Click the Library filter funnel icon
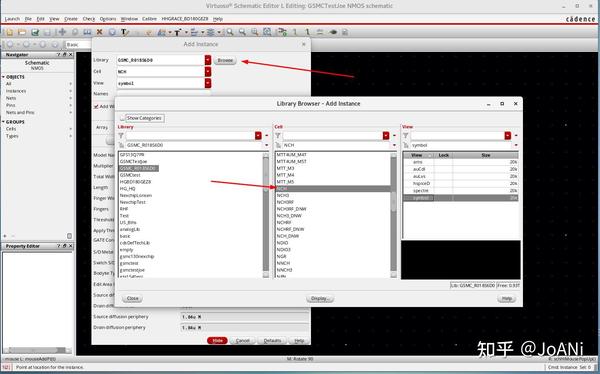This screenshot has width=600, height=374. tap(121, 136)
